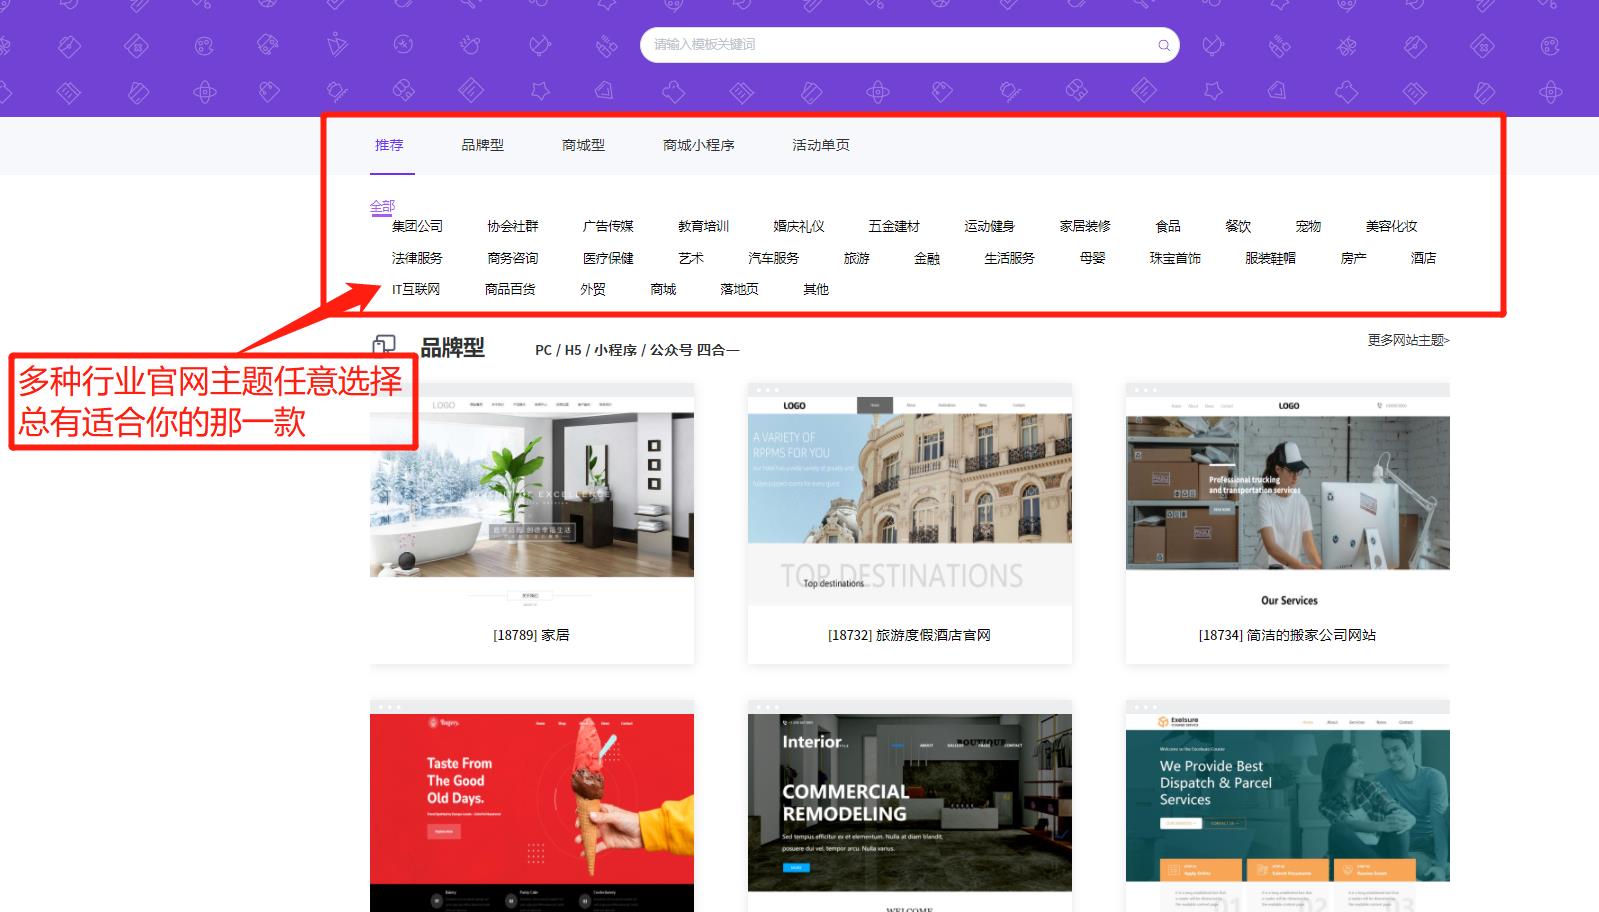Image resolution: width=1599 pixels, height=912 pixels.
Task: Select the 推荐 tab
Action: 389,145
